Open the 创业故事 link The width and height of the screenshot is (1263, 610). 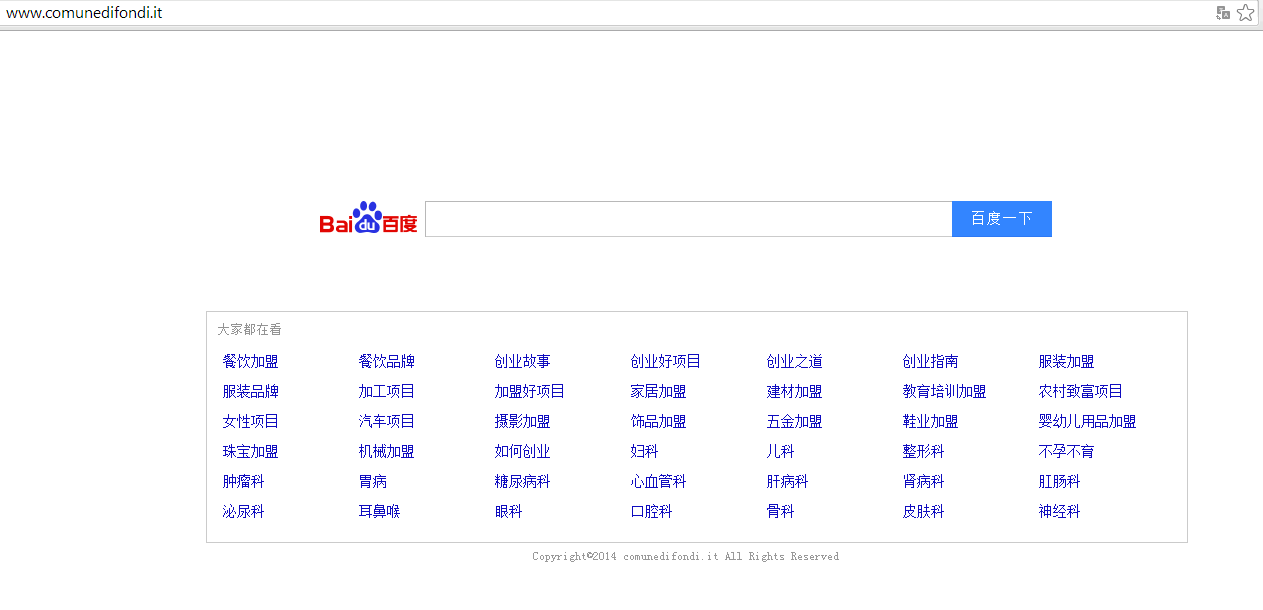(x=523, y=362)
